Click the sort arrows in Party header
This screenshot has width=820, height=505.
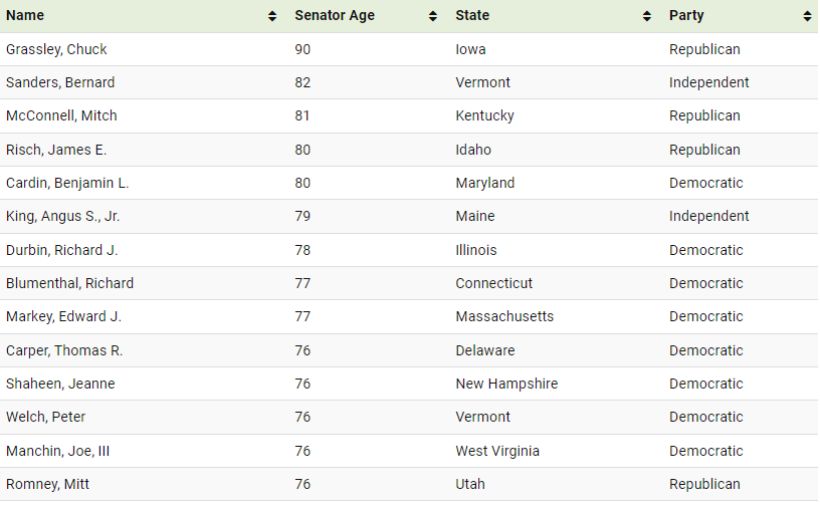click(x=807, y=16)
